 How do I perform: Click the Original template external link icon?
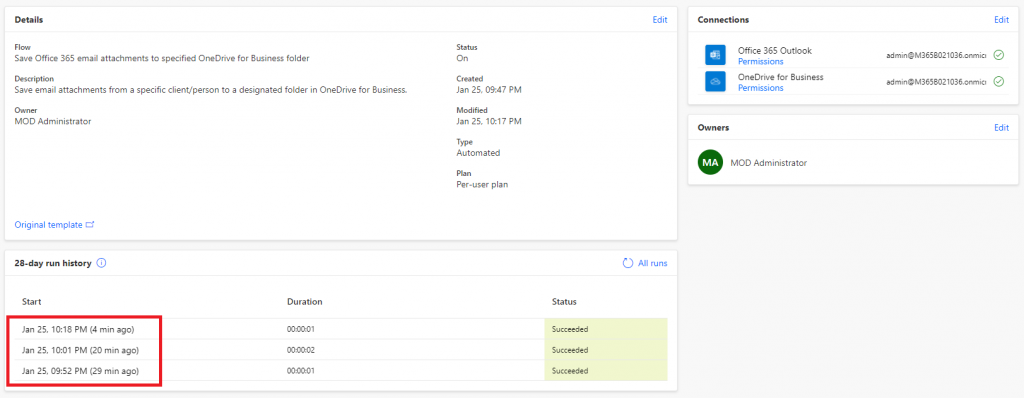click(90, 225)
